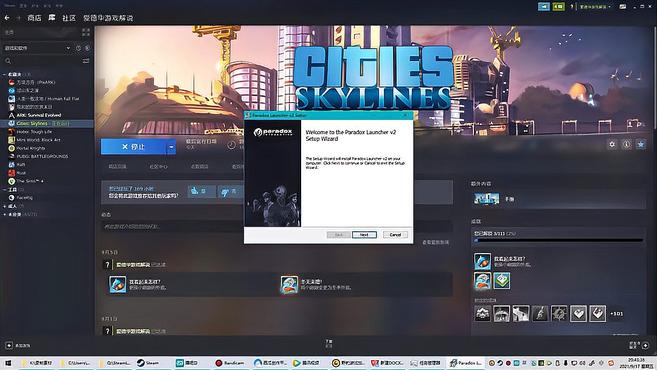Toggle the ready-to-play filter icon

tap(87, 48)
